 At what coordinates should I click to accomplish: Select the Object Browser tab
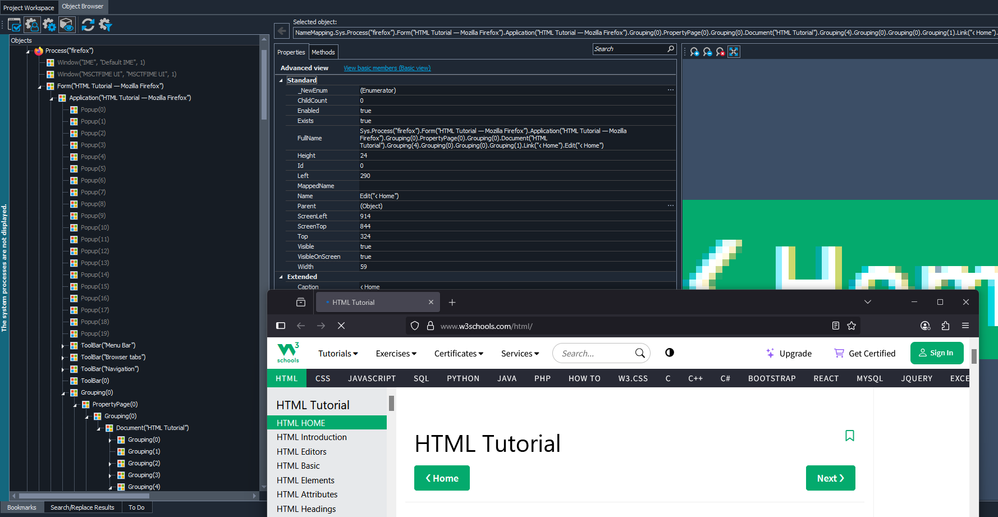pyautogui.click(x=83, y=7)
